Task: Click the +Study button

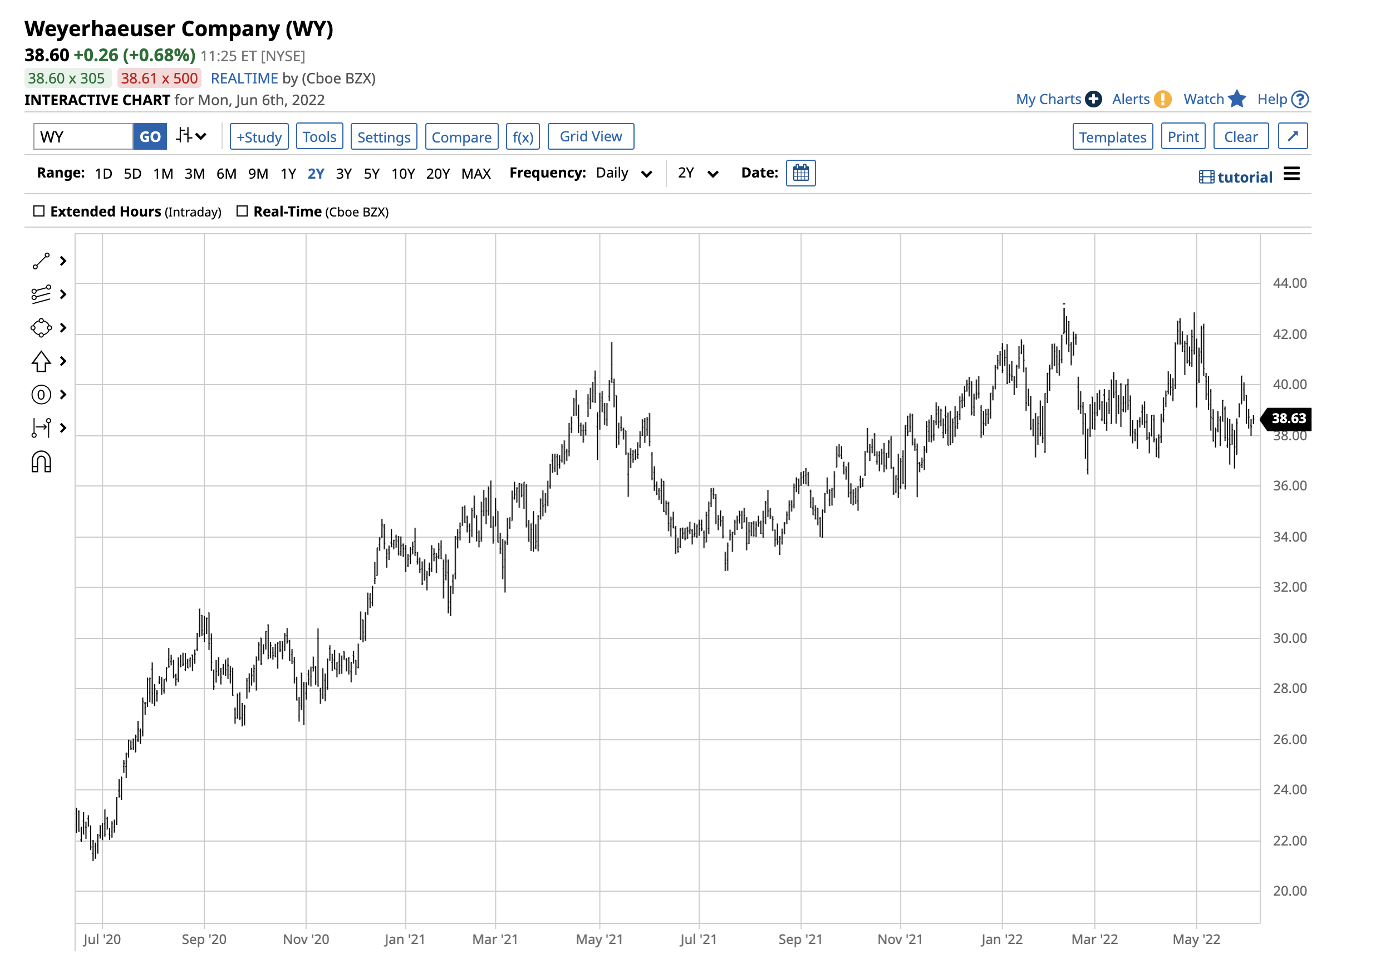Action: pos(259,137)
